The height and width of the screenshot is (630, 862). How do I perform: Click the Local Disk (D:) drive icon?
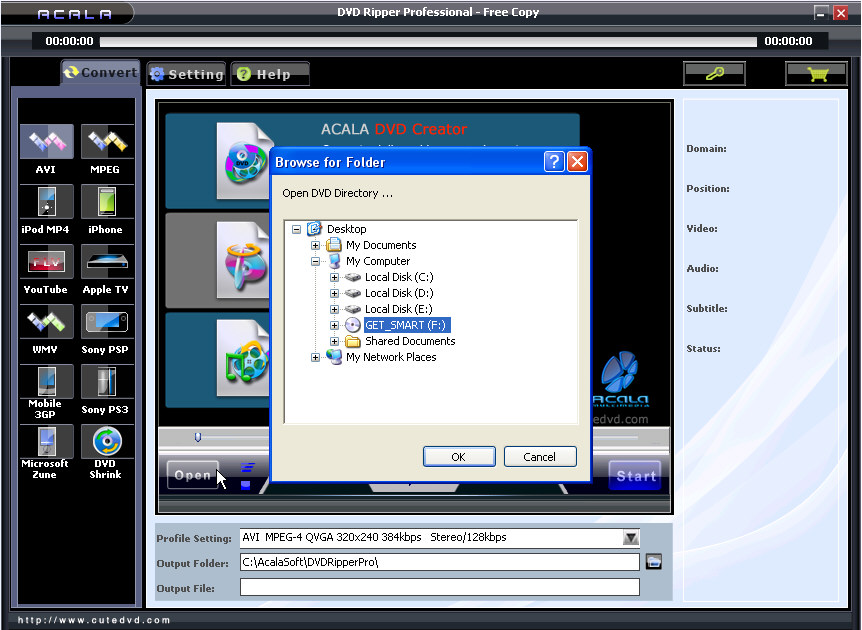353,293
